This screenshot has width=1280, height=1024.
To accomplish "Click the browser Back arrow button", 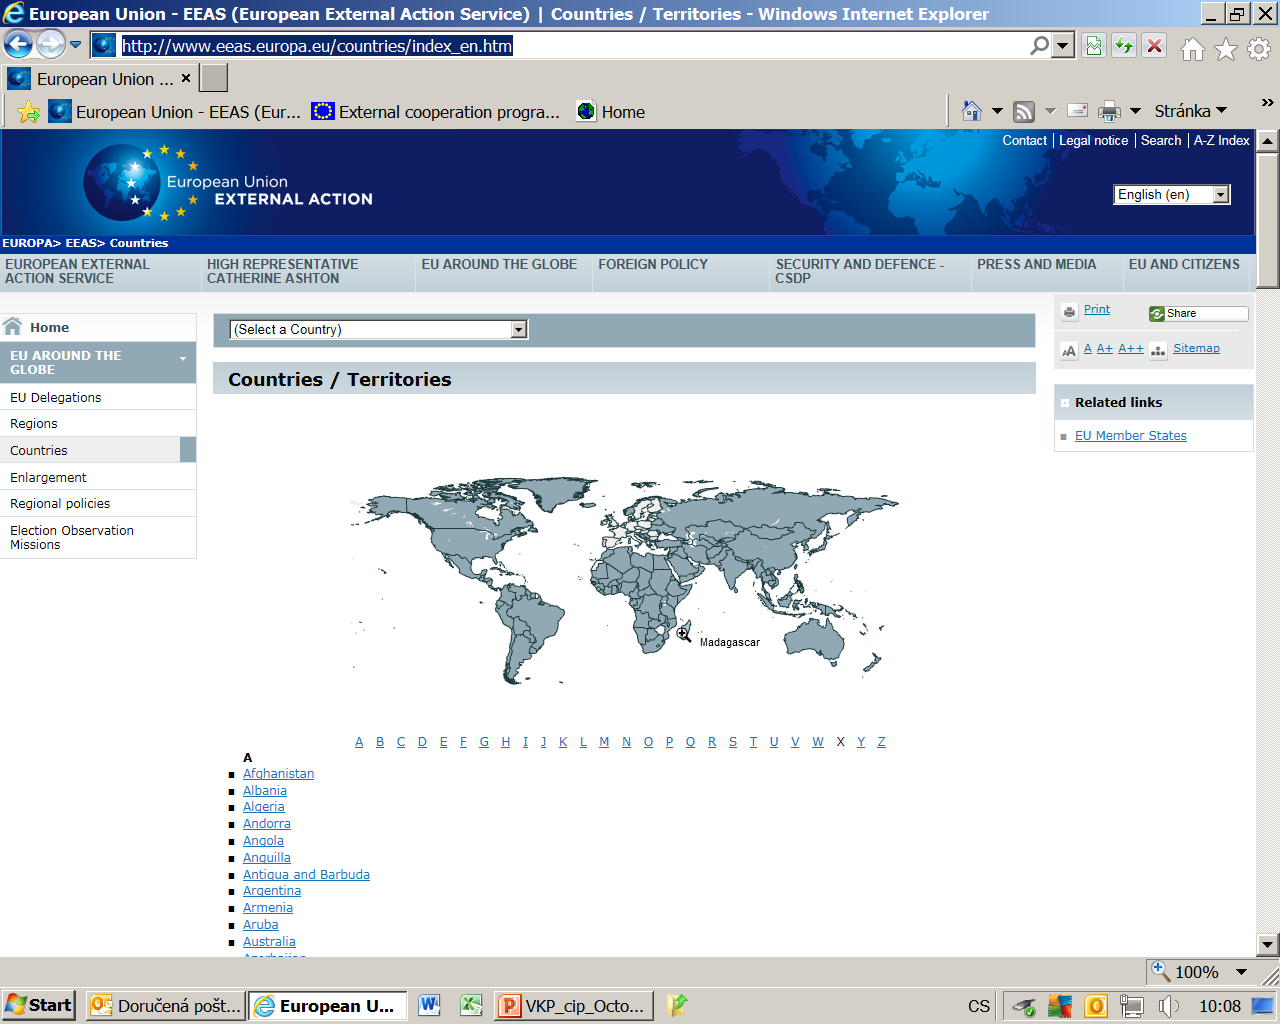I will click(19, 44).
